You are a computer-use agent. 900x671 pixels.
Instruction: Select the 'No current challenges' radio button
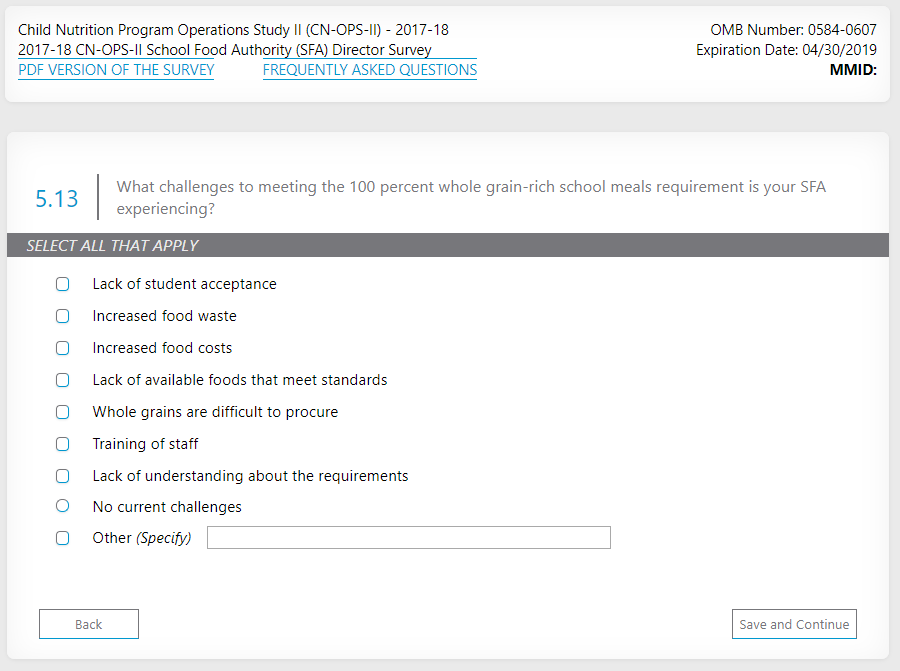coord(63,506)
